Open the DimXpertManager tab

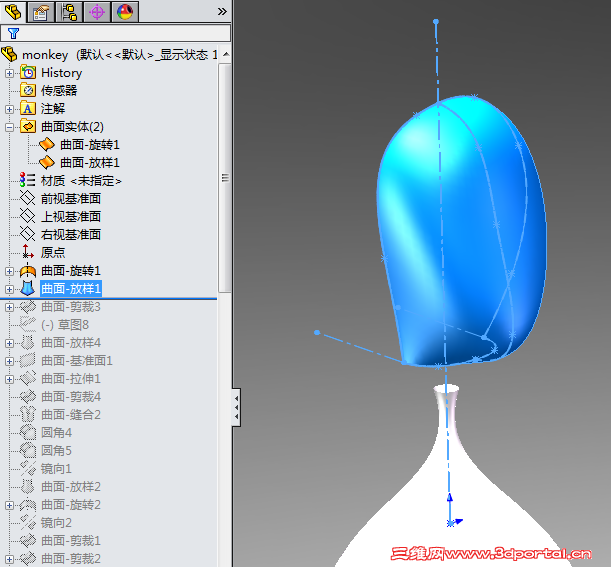[97, 12]
